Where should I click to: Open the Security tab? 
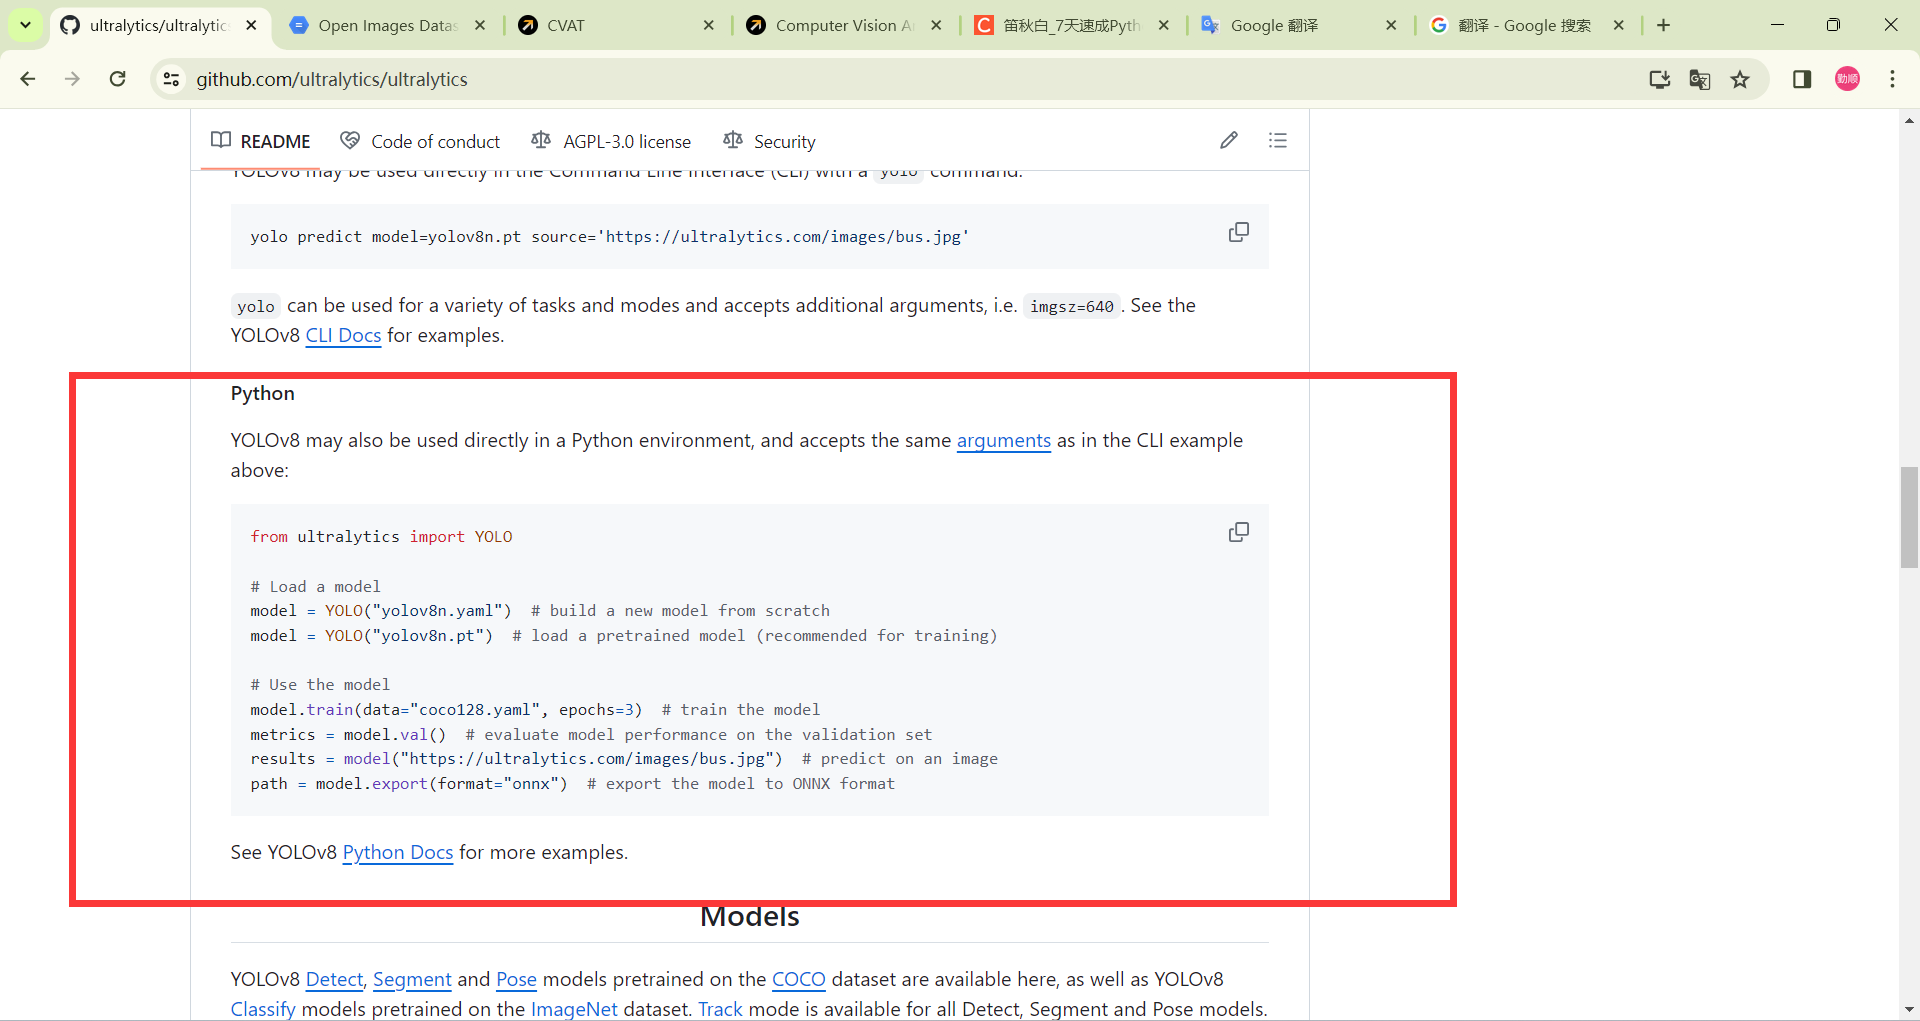(x=769, y=141)
